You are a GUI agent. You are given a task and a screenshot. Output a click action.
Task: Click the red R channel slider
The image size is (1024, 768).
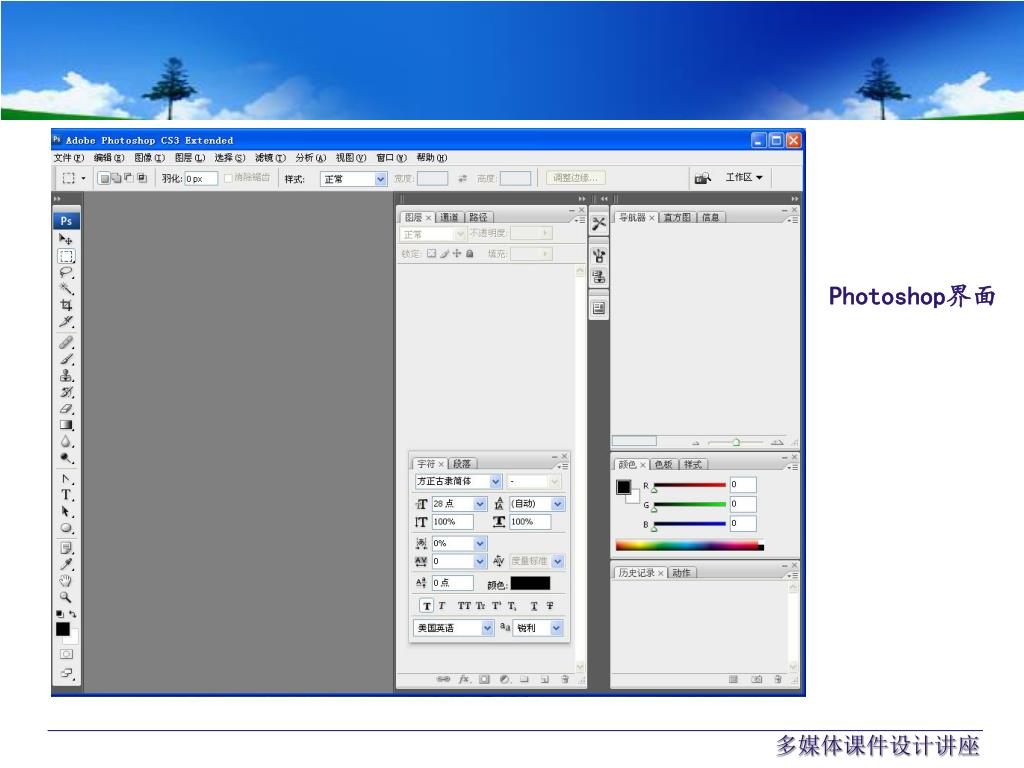[690, 485]
